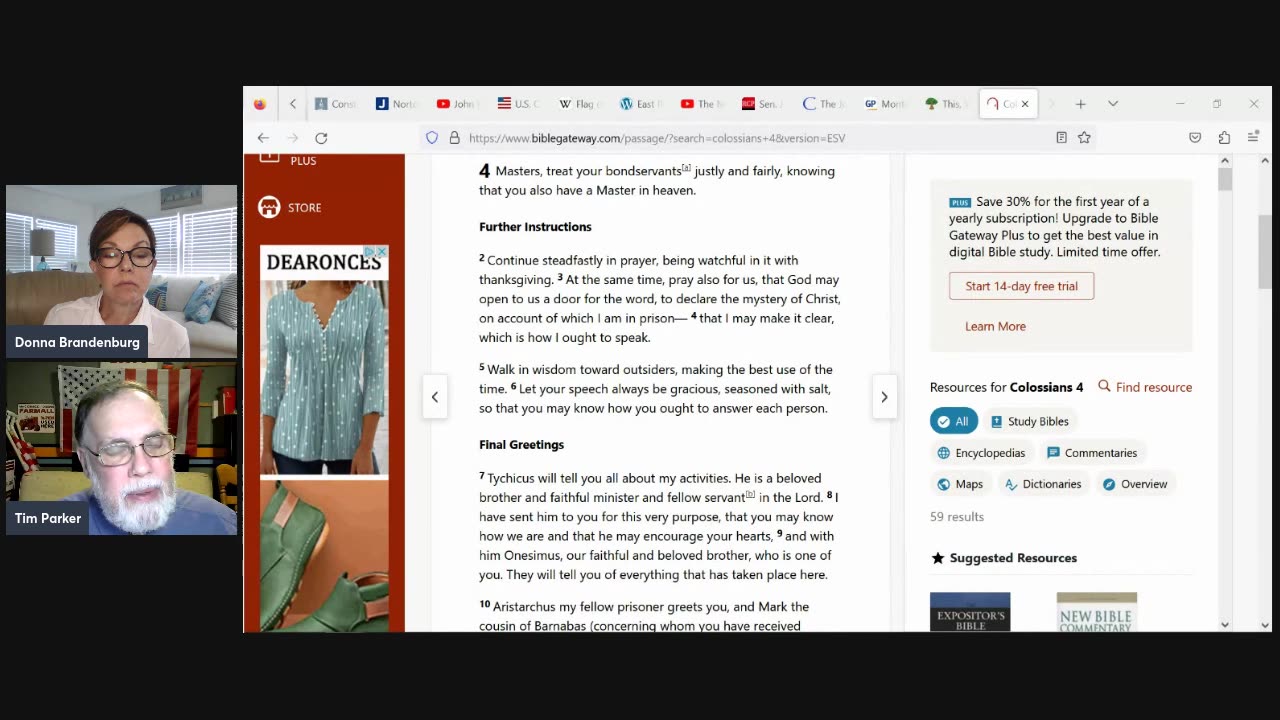Switch to the 'The N' YouTube tab
This screenshot has height=720, width=1280.
point(701,104)
